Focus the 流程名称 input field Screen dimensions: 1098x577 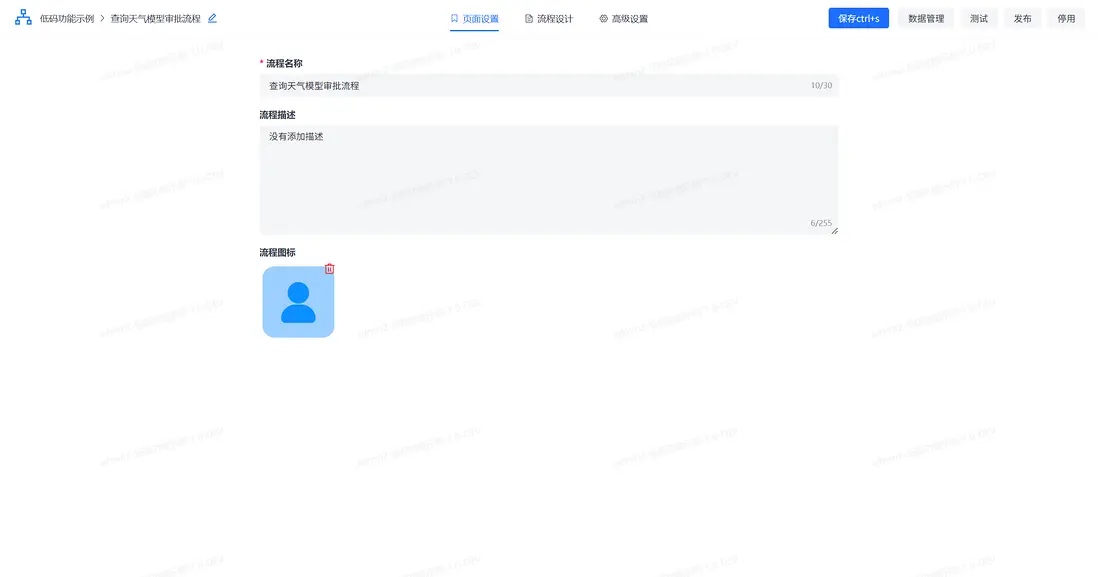[549, 85]
